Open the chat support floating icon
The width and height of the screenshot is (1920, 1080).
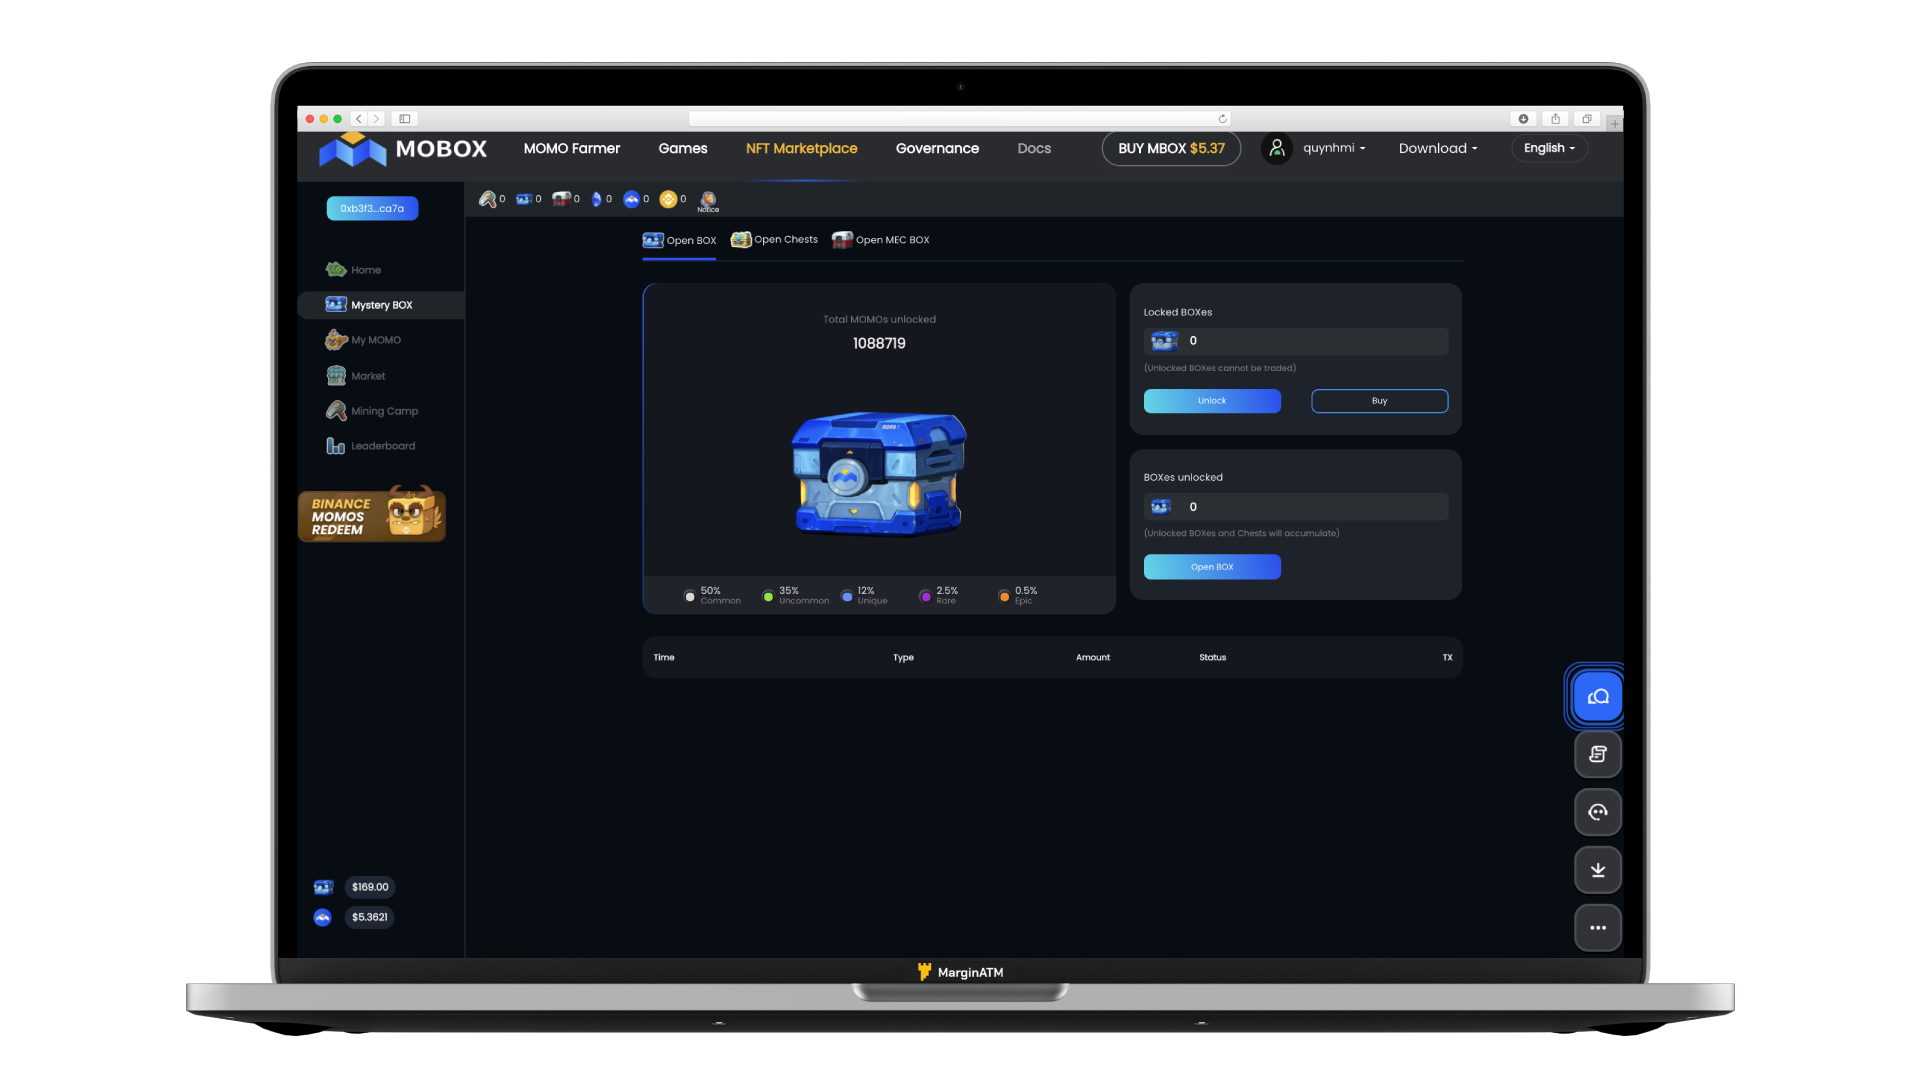1597,697
